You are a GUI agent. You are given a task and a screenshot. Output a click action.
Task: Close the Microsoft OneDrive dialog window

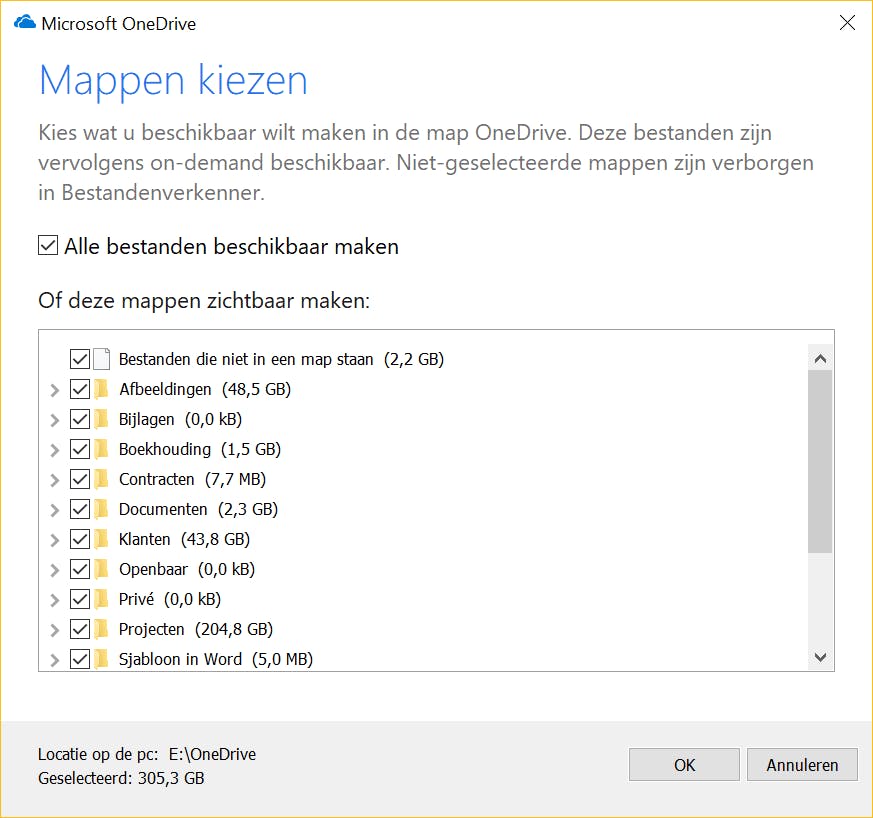click(x=847, y=23)
